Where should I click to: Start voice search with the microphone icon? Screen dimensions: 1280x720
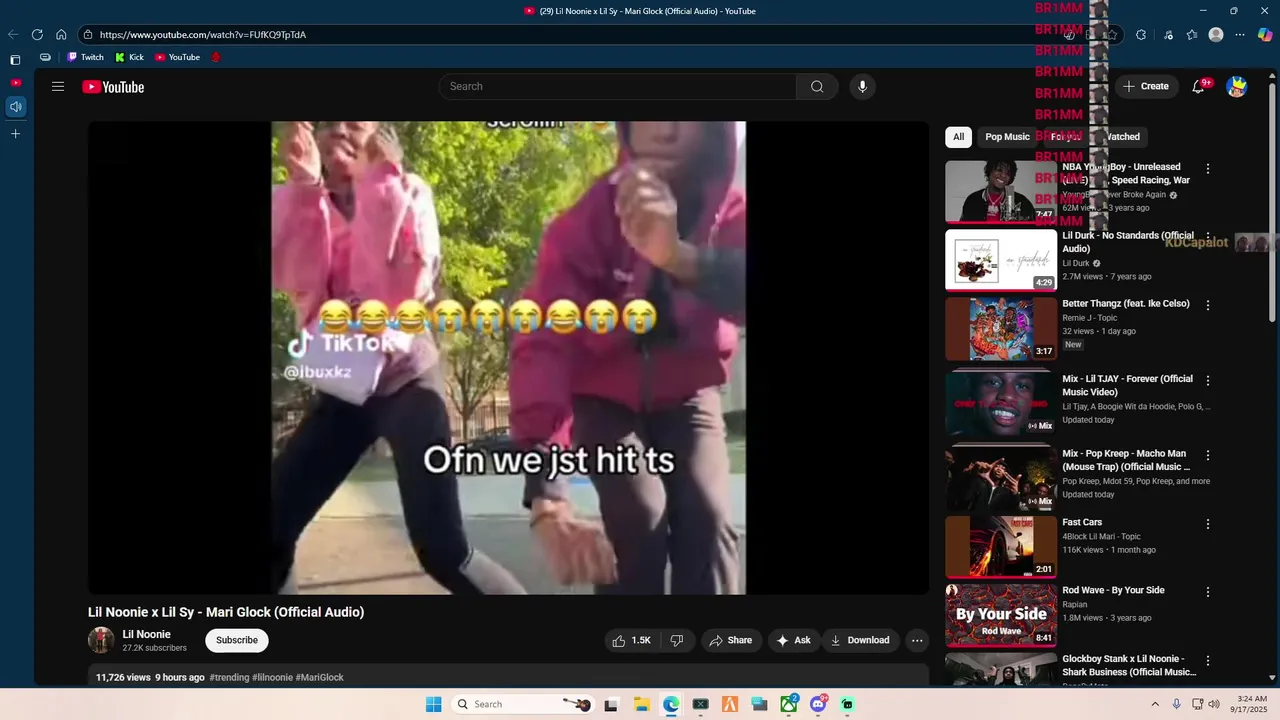[862, 87]
